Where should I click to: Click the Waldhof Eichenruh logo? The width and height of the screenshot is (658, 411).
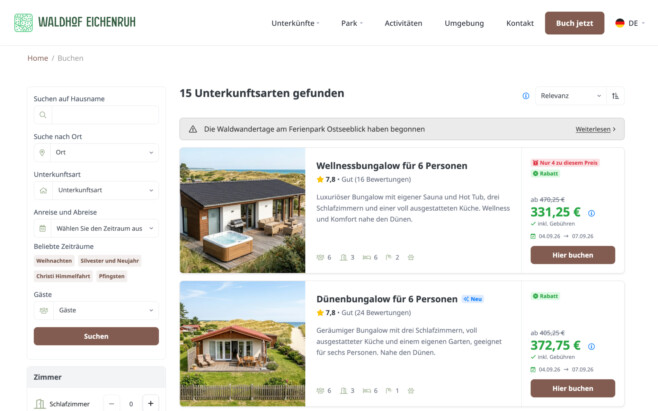coord(75,22)
